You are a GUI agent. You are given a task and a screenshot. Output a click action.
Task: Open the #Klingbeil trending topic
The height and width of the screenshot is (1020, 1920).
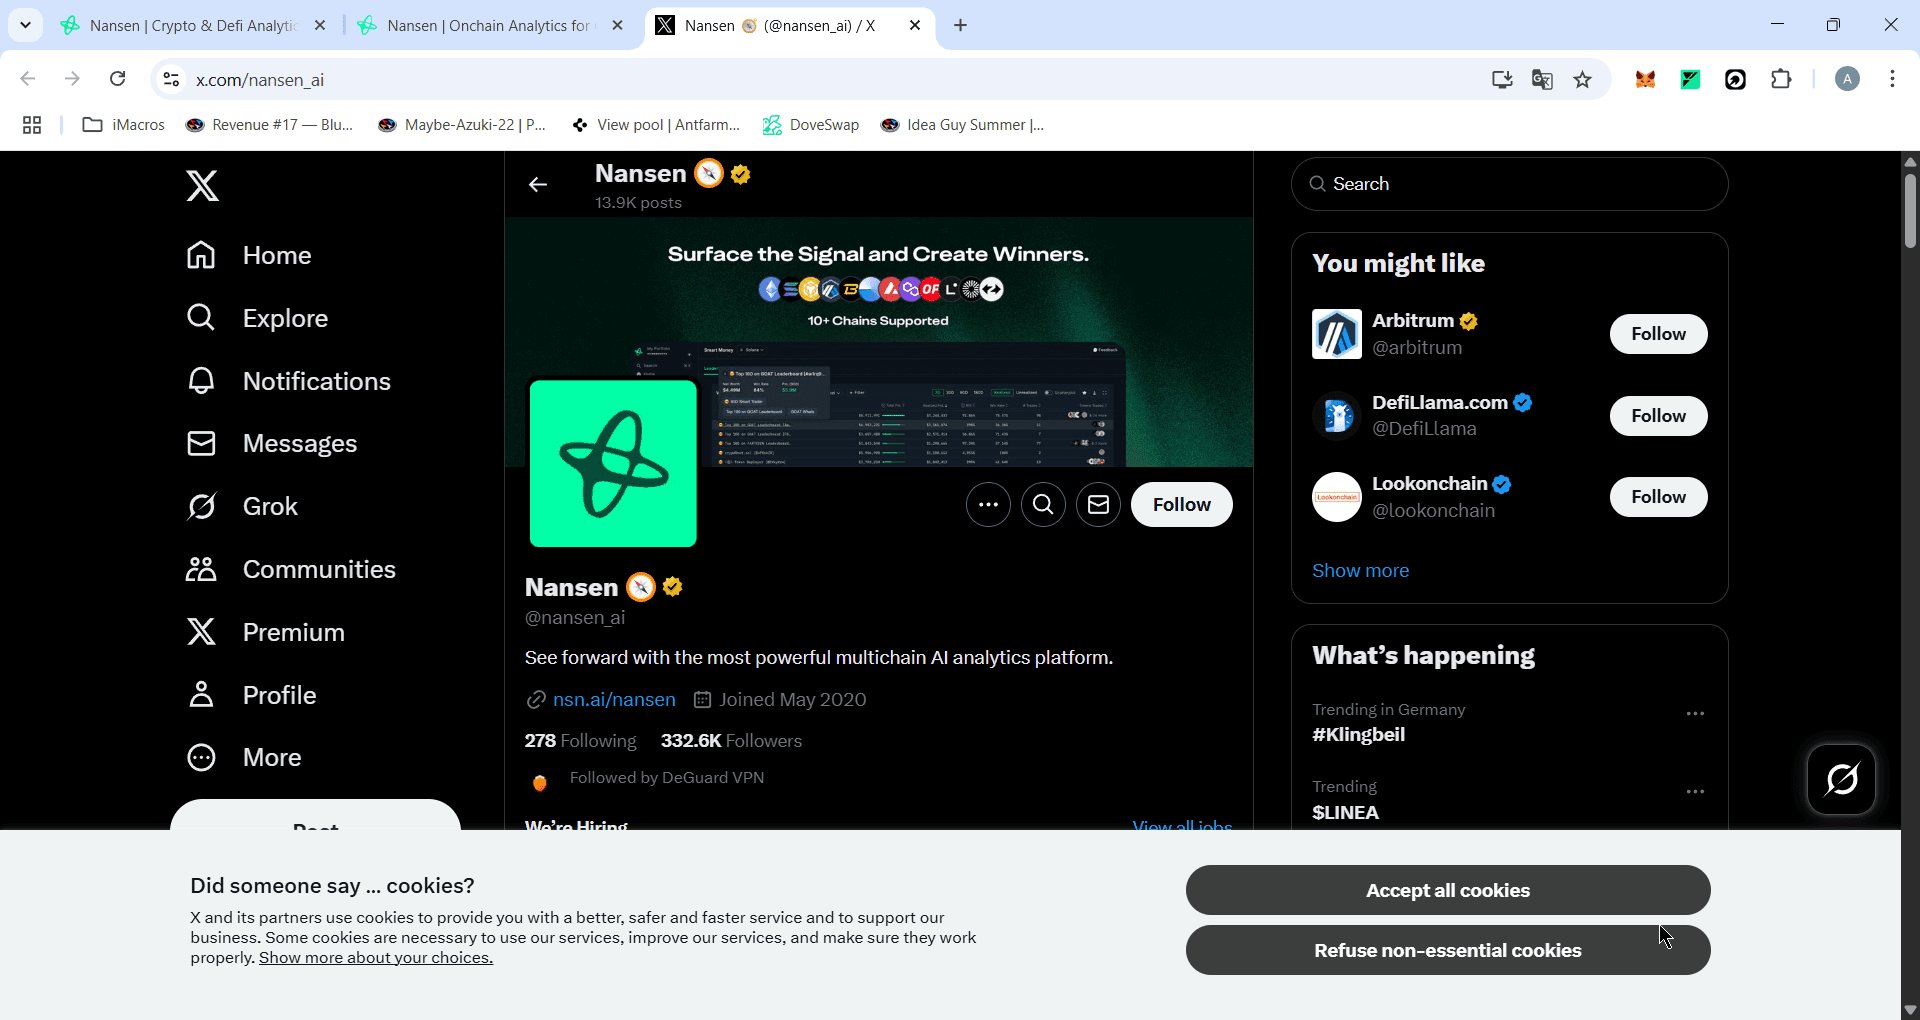[1358, 735]
